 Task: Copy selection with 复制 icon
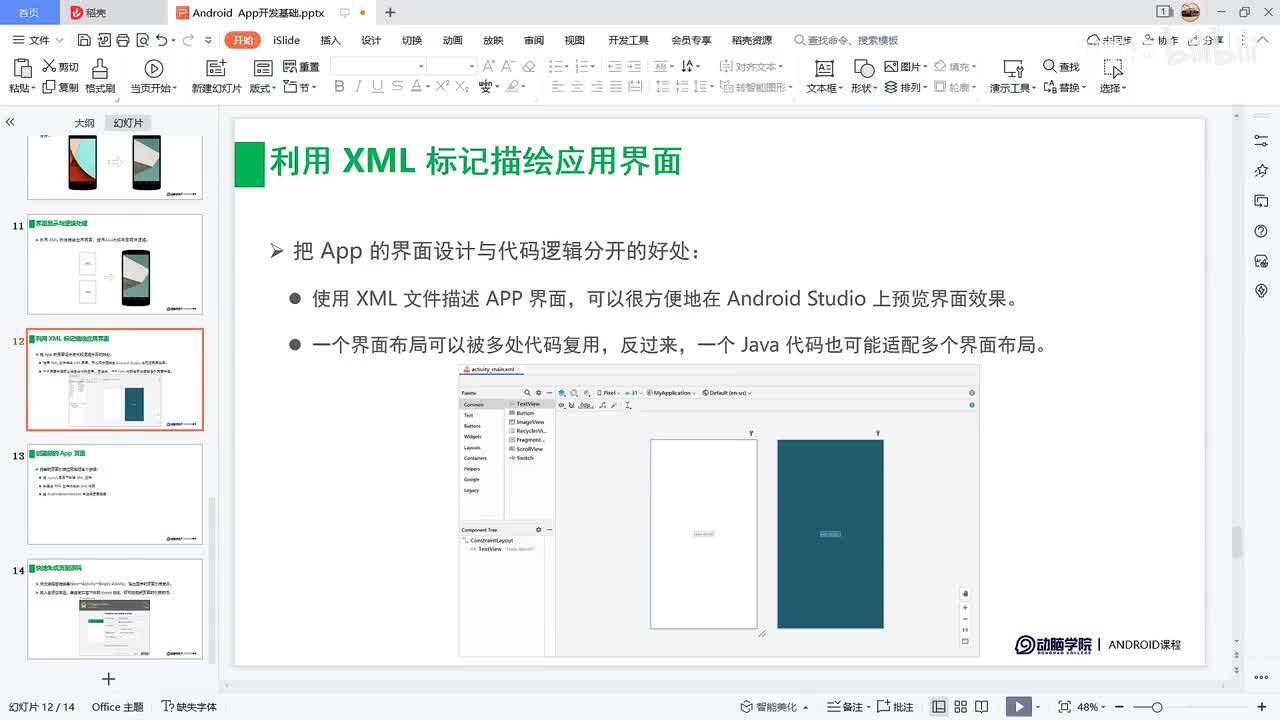(60, 87)
